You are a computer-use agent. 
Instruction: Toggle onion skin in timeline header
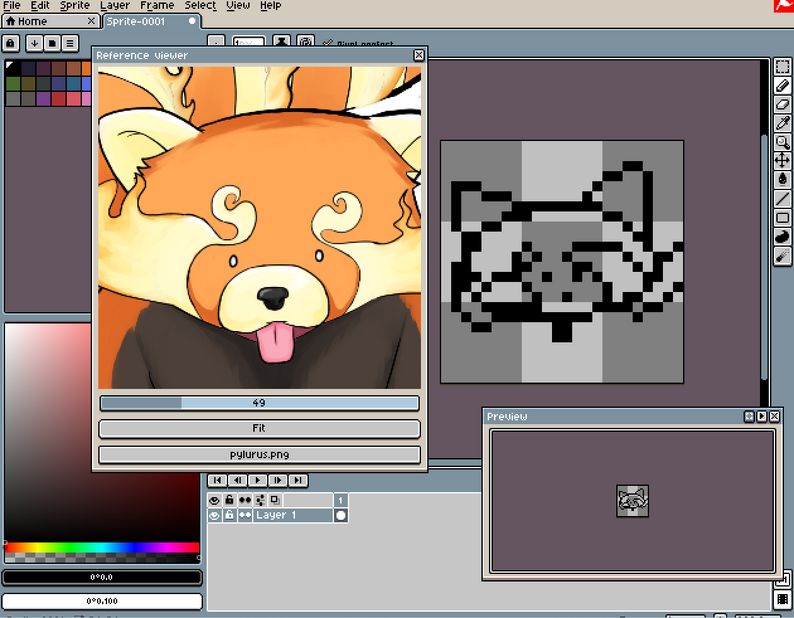tap(275, 500)
